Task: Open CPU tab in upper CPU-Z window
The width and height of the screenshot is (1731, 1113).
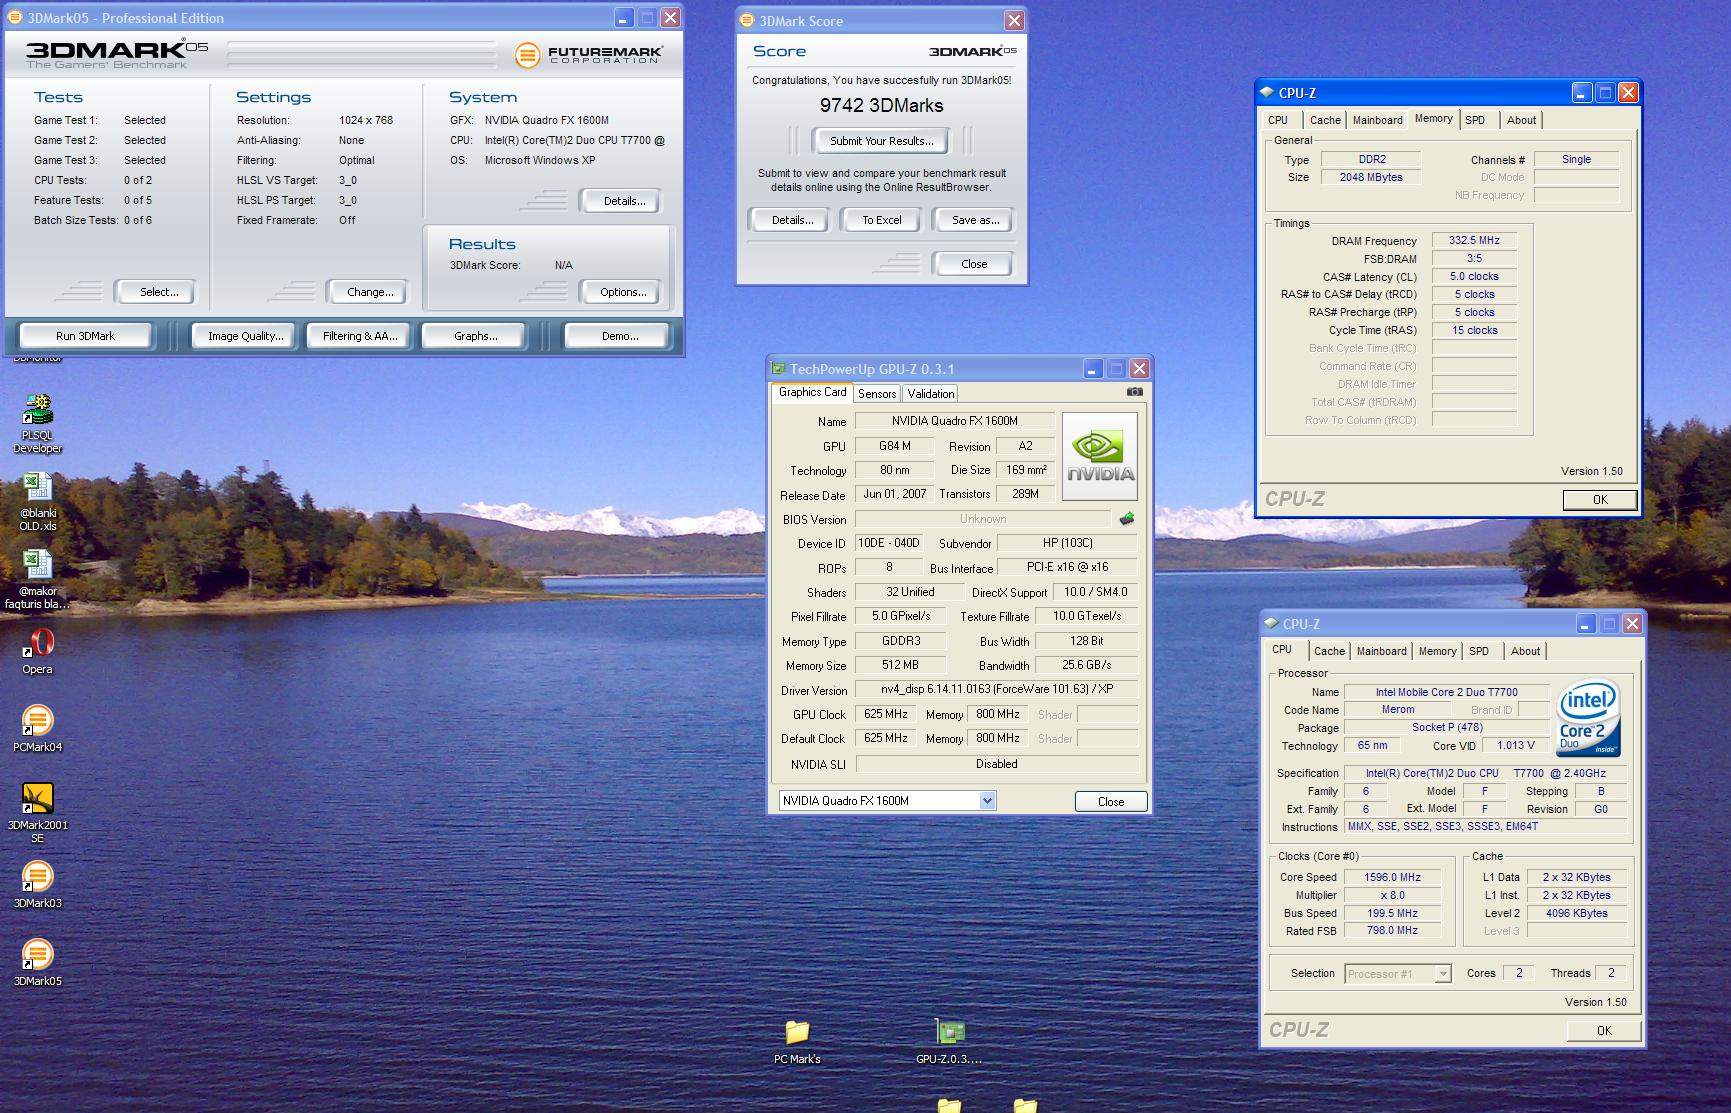Action: [1278, 120]
